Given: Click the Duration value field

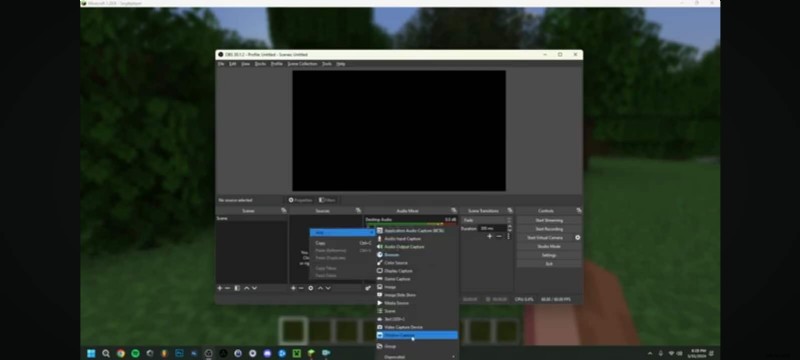Looking at the screenshot, I should (x=492, y=228).
